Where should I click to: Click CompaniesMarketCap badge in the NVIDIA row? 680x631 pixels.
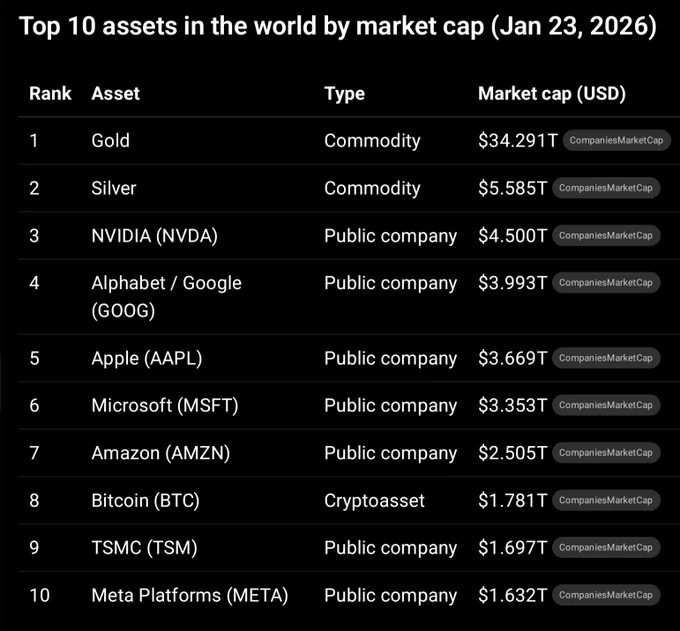click(606, 235)
